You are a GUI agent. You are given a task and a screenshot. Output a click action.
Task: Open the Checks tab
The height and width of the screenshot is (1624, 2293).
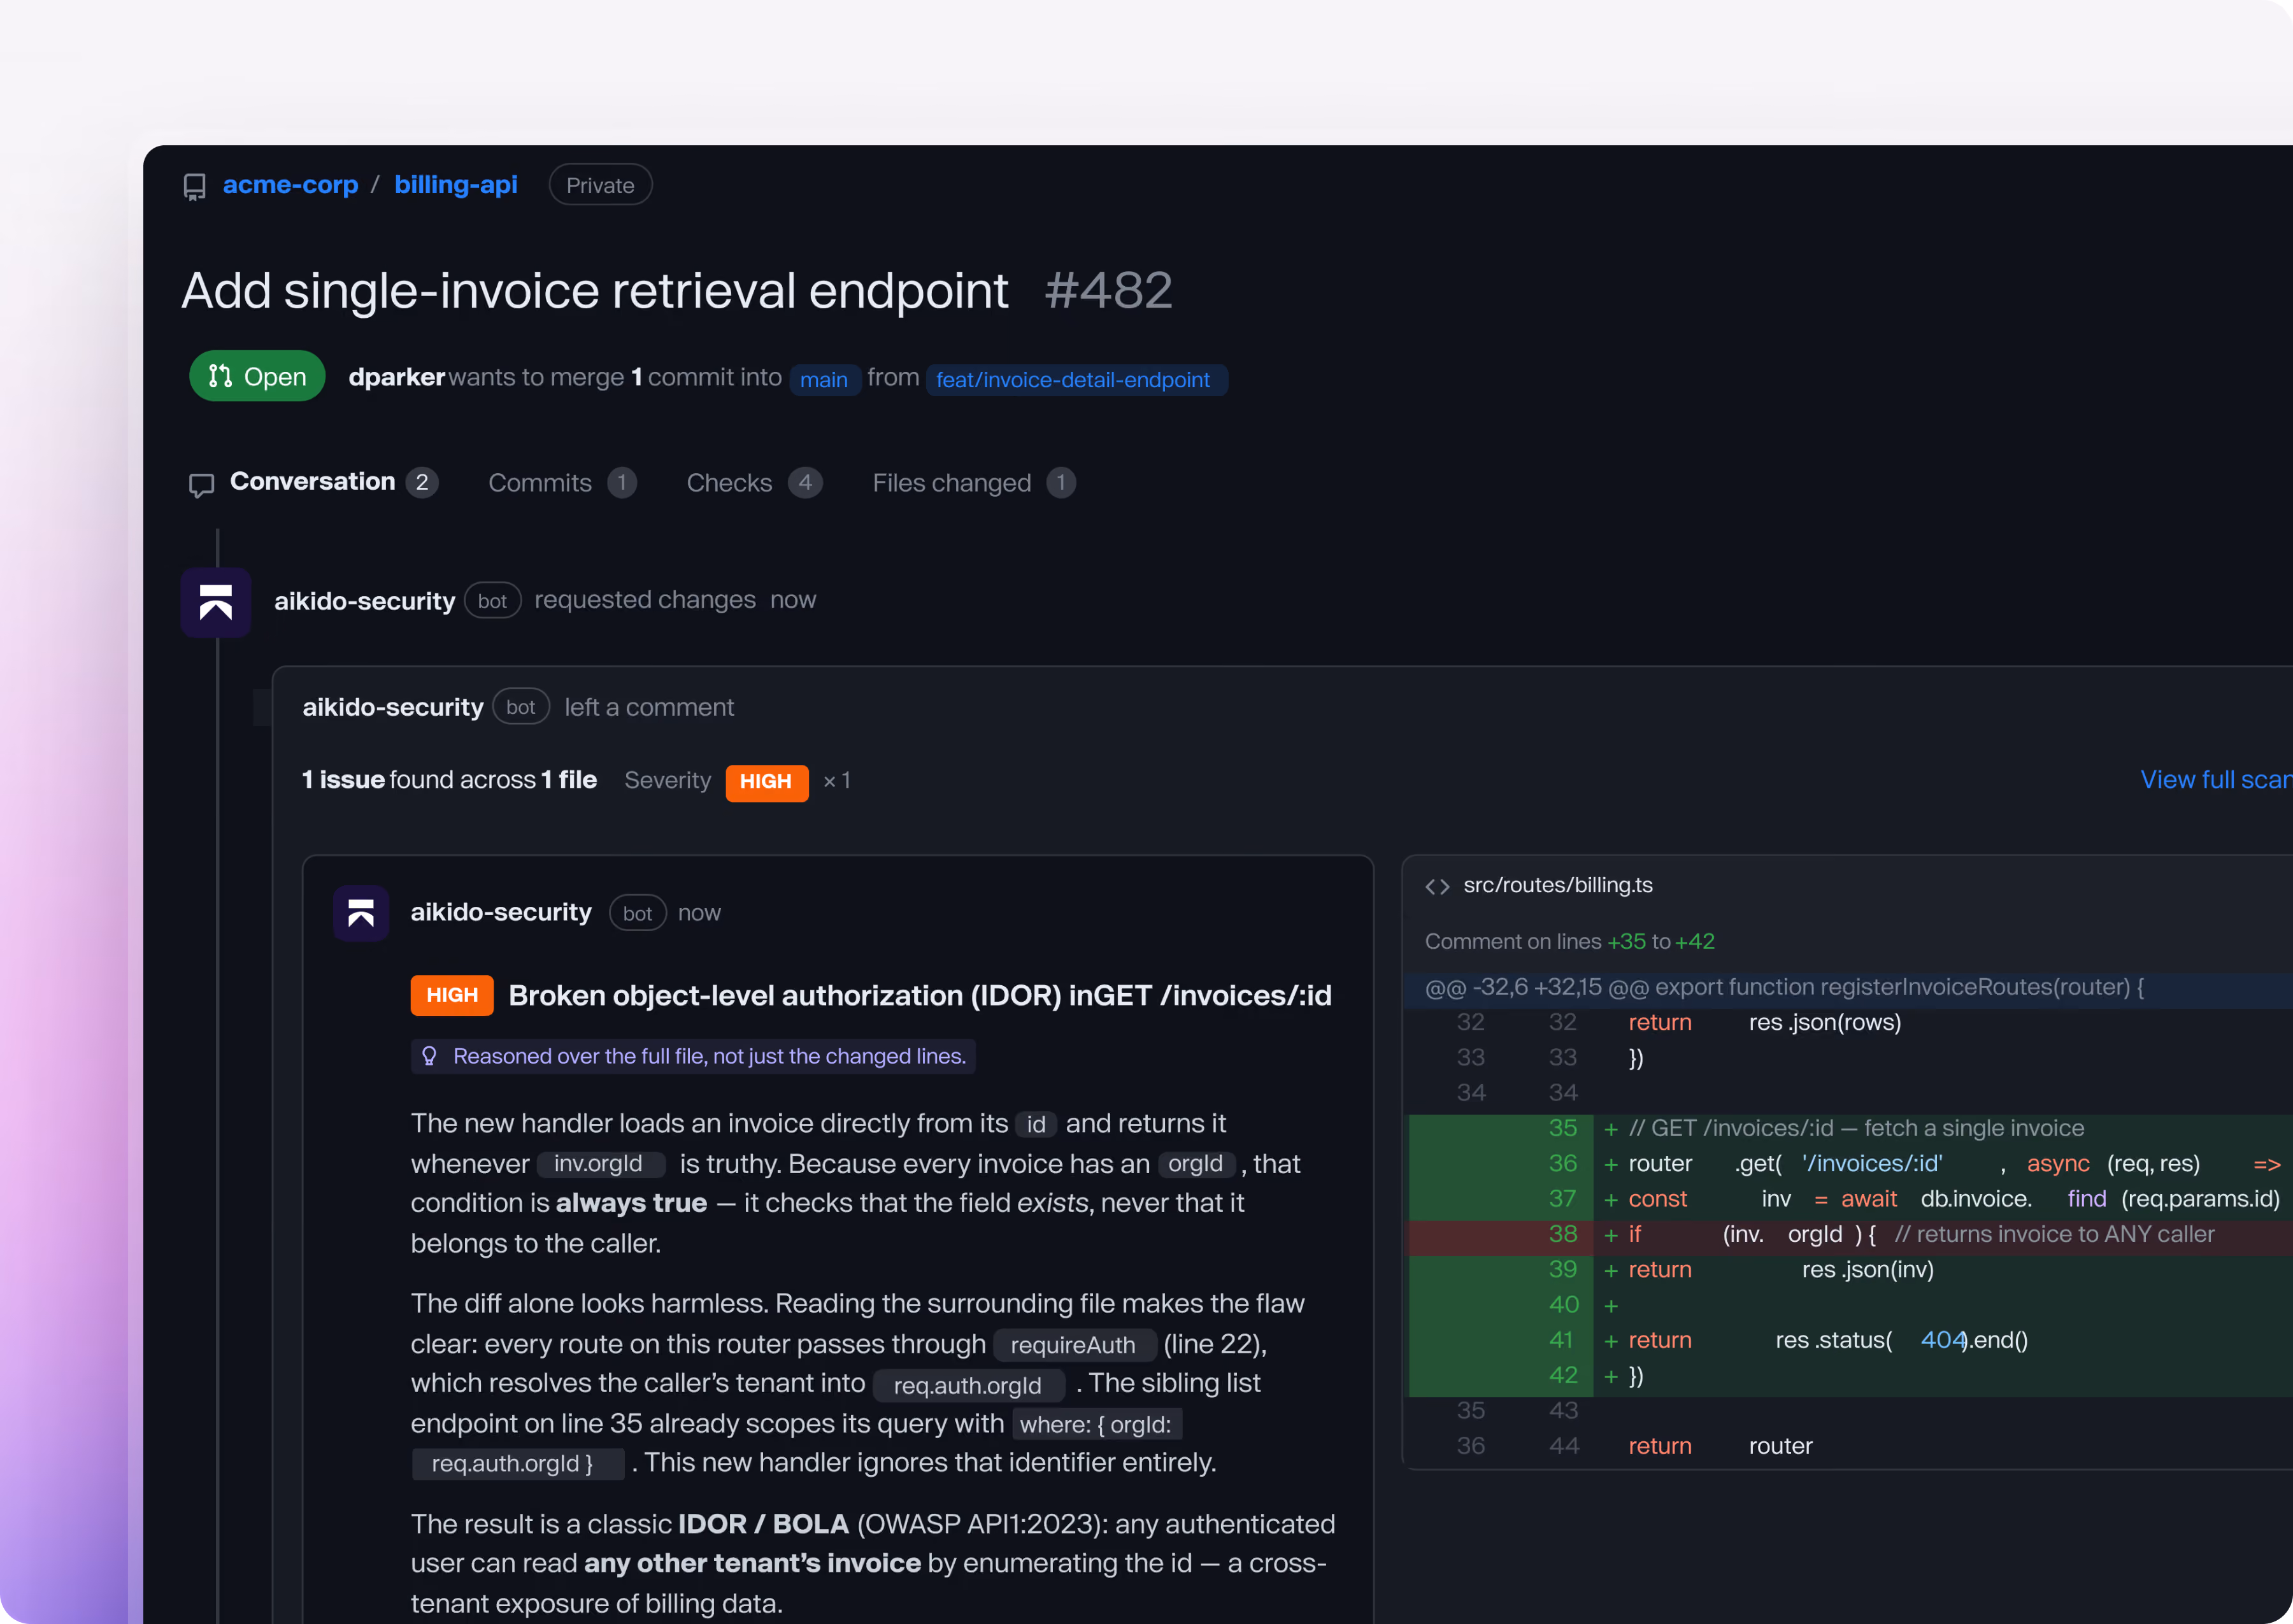754,483
